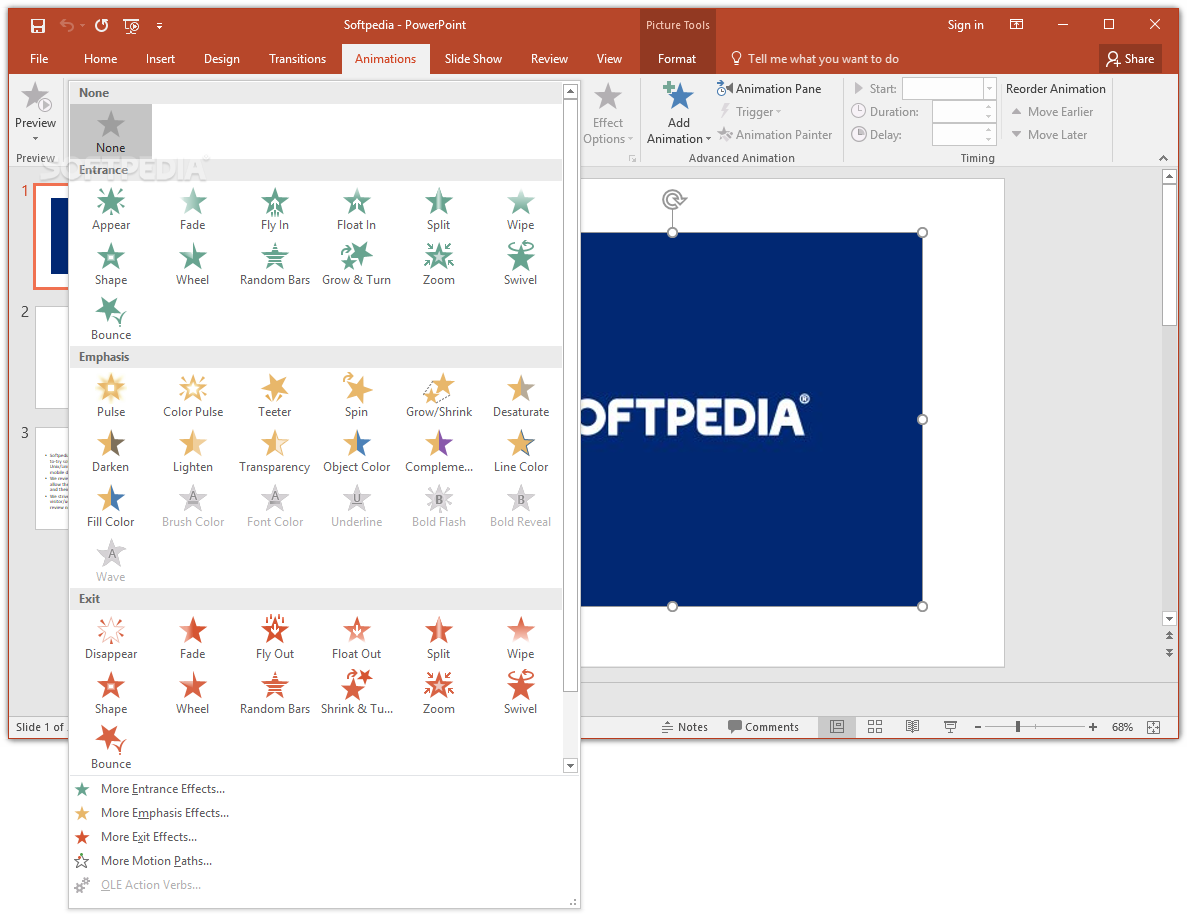
Task: Pick the Grow & Turn animation
Action: [x=357, y=264]
